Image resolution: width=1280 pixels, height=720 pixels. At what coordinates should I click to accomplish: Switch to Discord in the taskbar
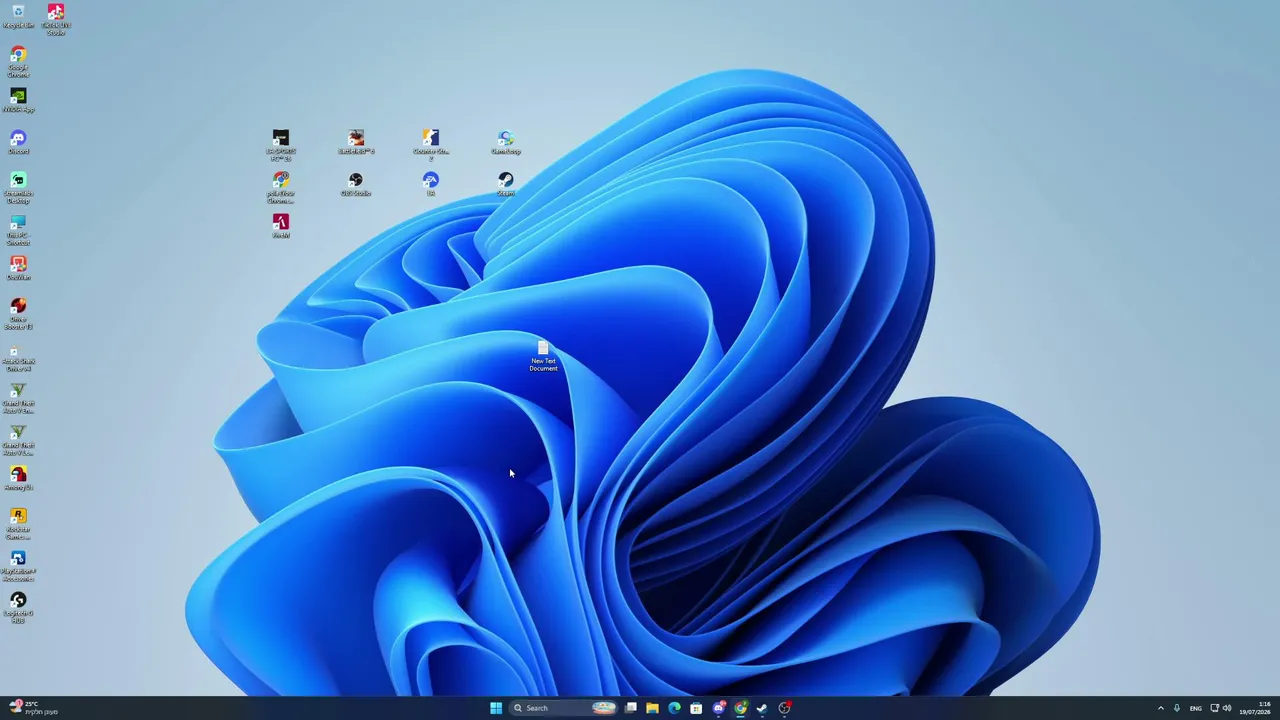718,708
